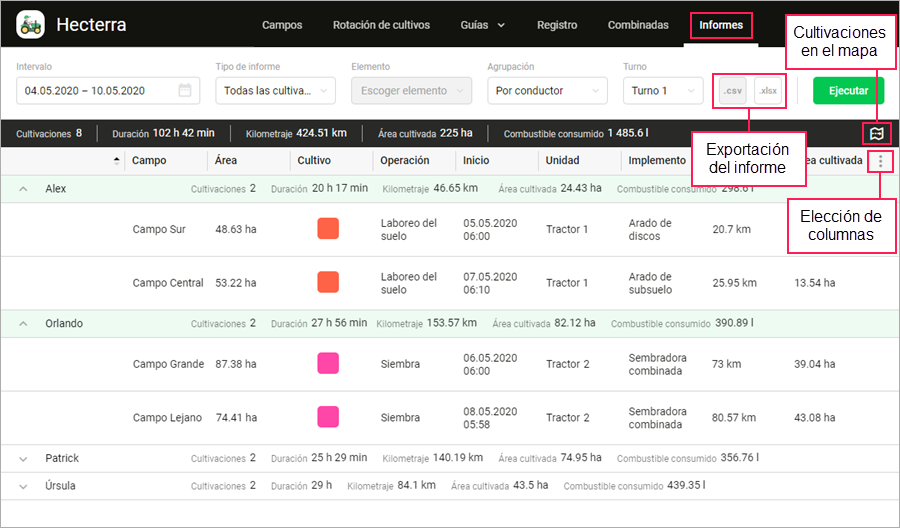Sort by the Cultivo column header
900x528 pixels.
tap(314, 161)
